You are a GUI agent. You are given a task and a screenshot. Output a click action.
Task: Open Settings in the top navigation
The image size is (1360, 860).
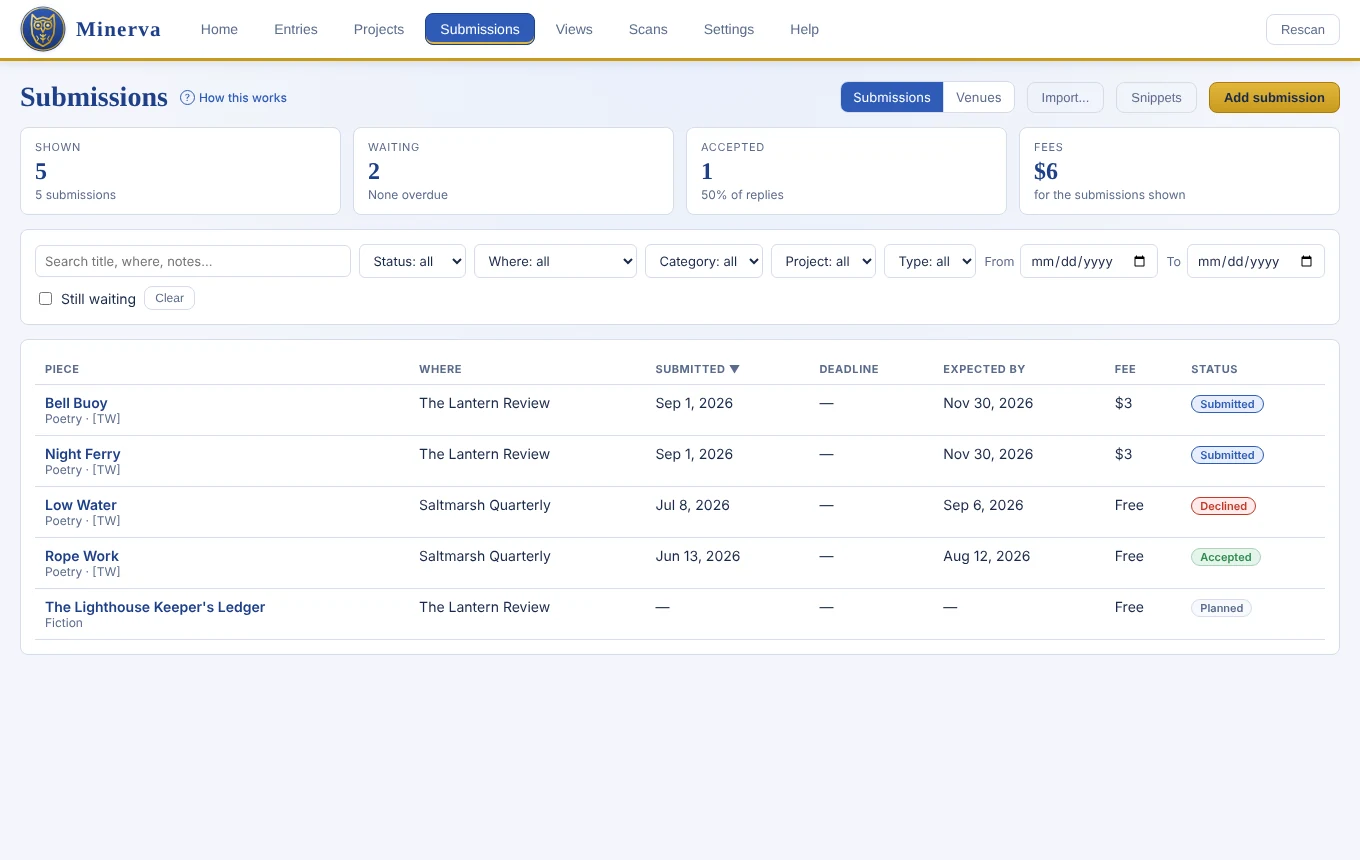tap(729, 29)
